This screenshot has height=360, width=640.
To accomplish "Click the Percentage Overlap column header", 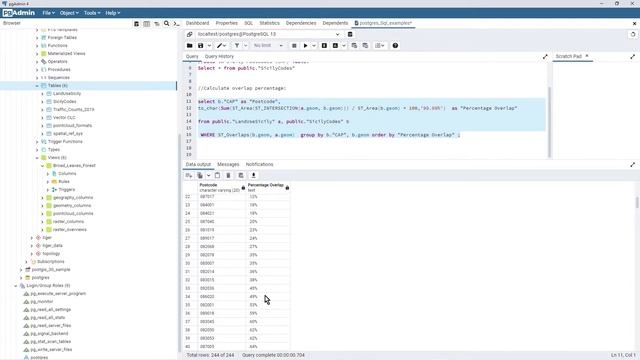I will (268, 187).
